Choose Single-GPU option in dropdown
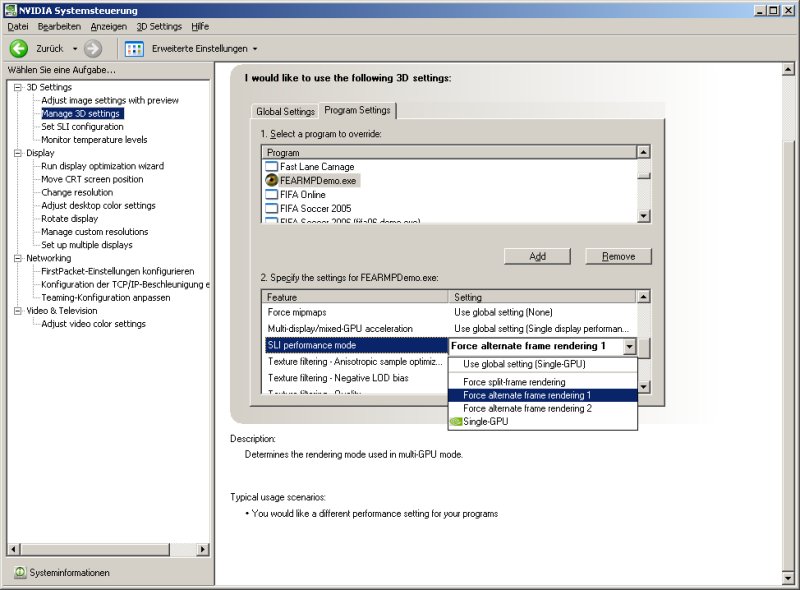This screenshot has width=800, height=590. click(x=542, y=422)
